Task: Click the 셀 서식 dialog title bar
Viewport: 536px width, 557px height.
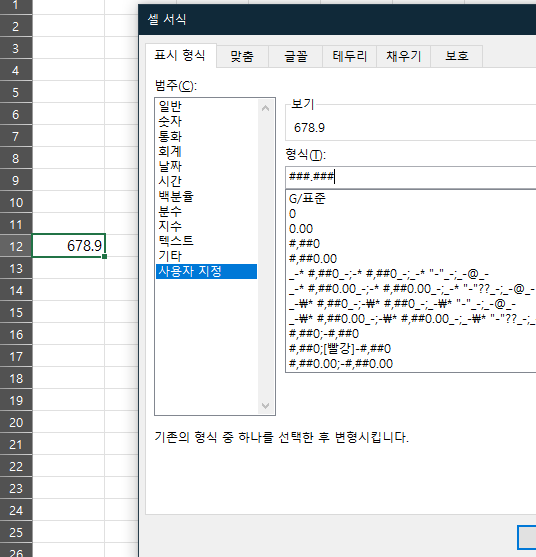Action: click(x=337, y=20)
